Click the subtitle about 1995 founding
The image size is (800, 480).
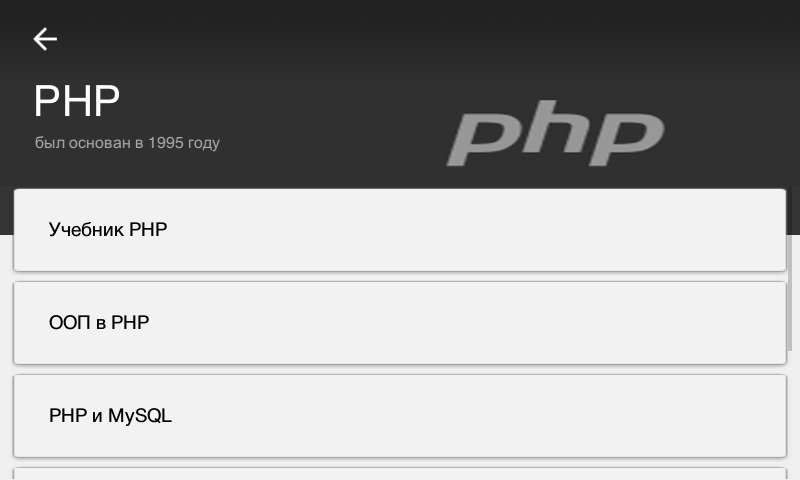point(127,143)
